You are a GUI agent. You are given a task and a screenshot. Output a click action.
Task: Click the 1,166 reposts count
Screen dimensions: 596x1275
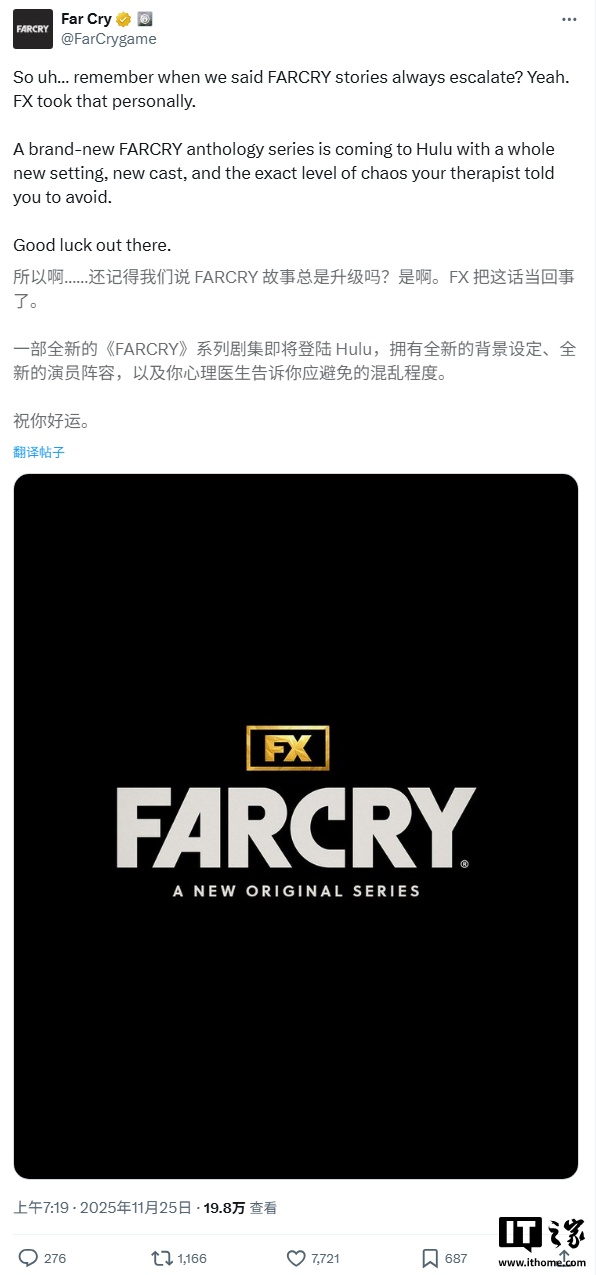click(x=192, y=1258)
